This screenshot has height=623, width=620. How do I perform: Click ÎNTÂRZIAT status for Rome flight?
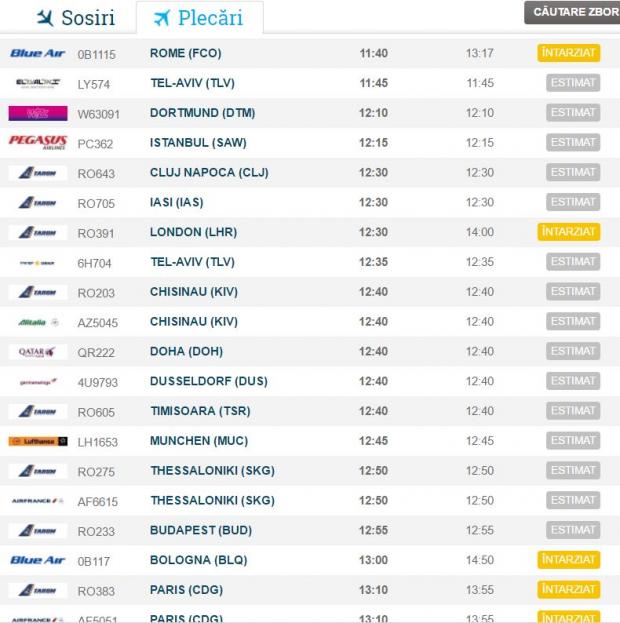click(x=568, y=53)
